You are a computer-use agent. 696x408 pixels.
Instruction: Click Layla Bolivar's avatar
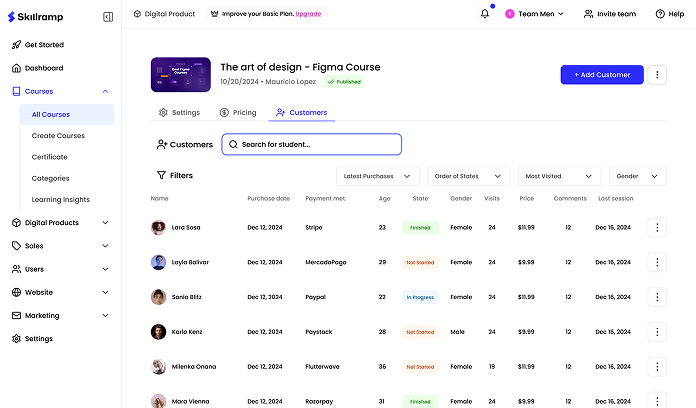(158, 262)
